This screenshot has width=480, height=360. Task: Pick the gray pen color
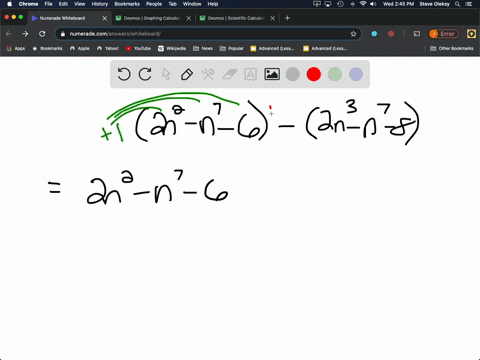tap(293, 74)
